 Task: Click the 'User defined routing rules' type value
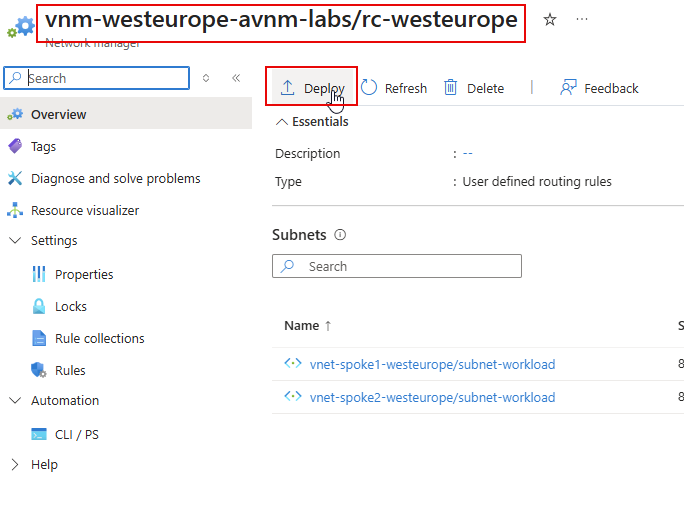click(537, 182)
